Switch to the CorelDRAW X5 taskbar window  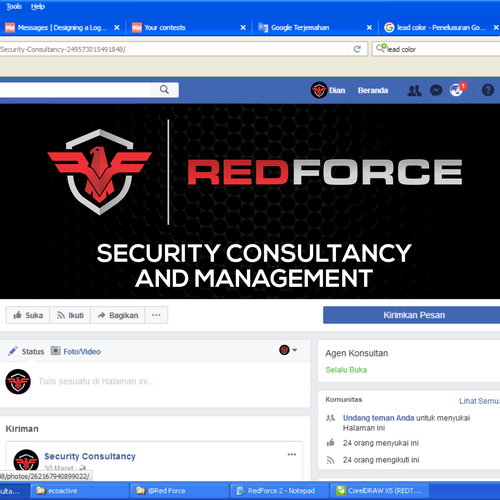(379, 491)
